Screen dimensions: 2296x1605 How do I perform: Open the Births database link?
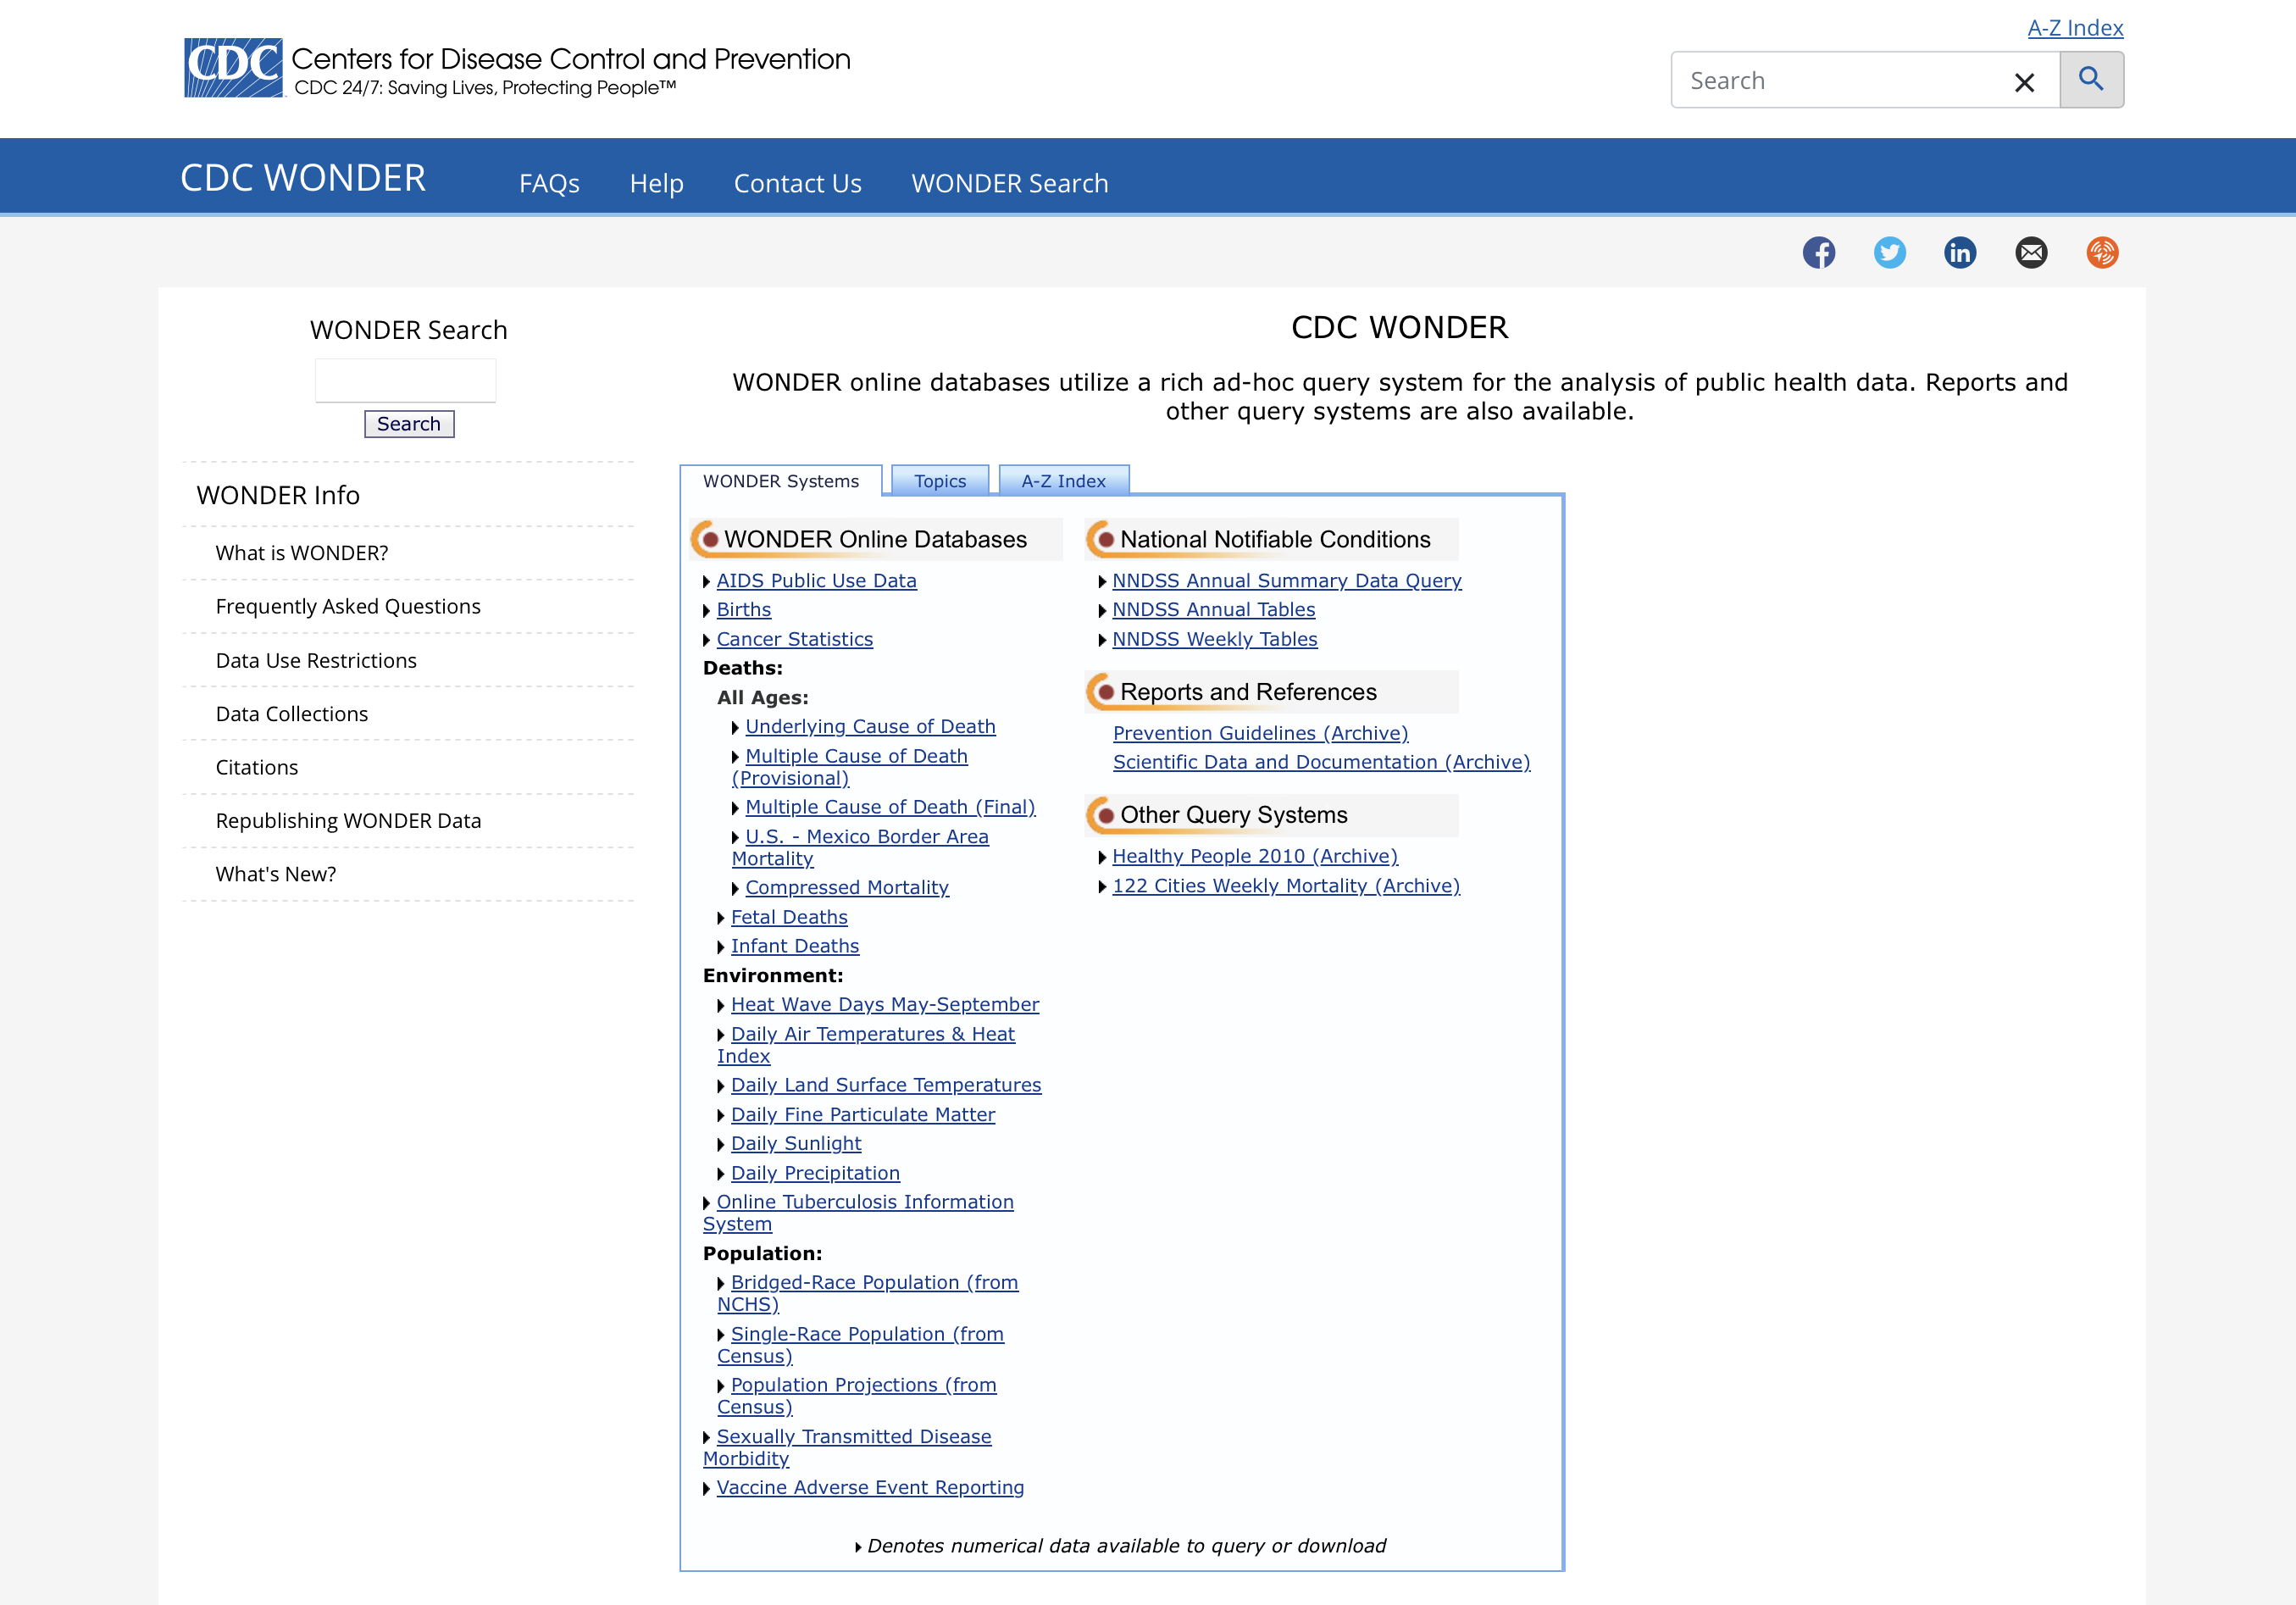[x=744, y=610]
